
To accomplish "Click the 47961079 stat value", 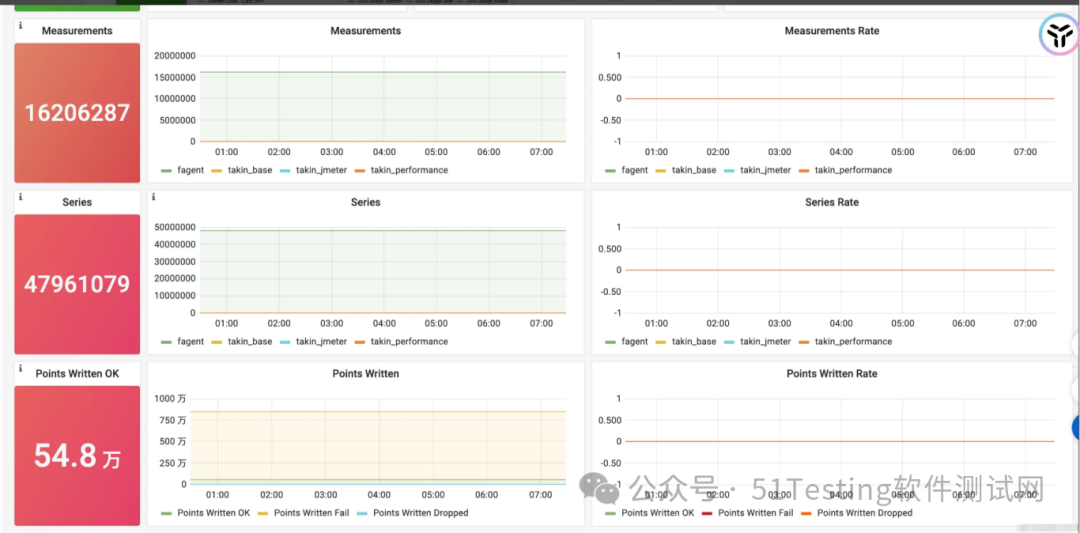I will [x=77, y=284].
